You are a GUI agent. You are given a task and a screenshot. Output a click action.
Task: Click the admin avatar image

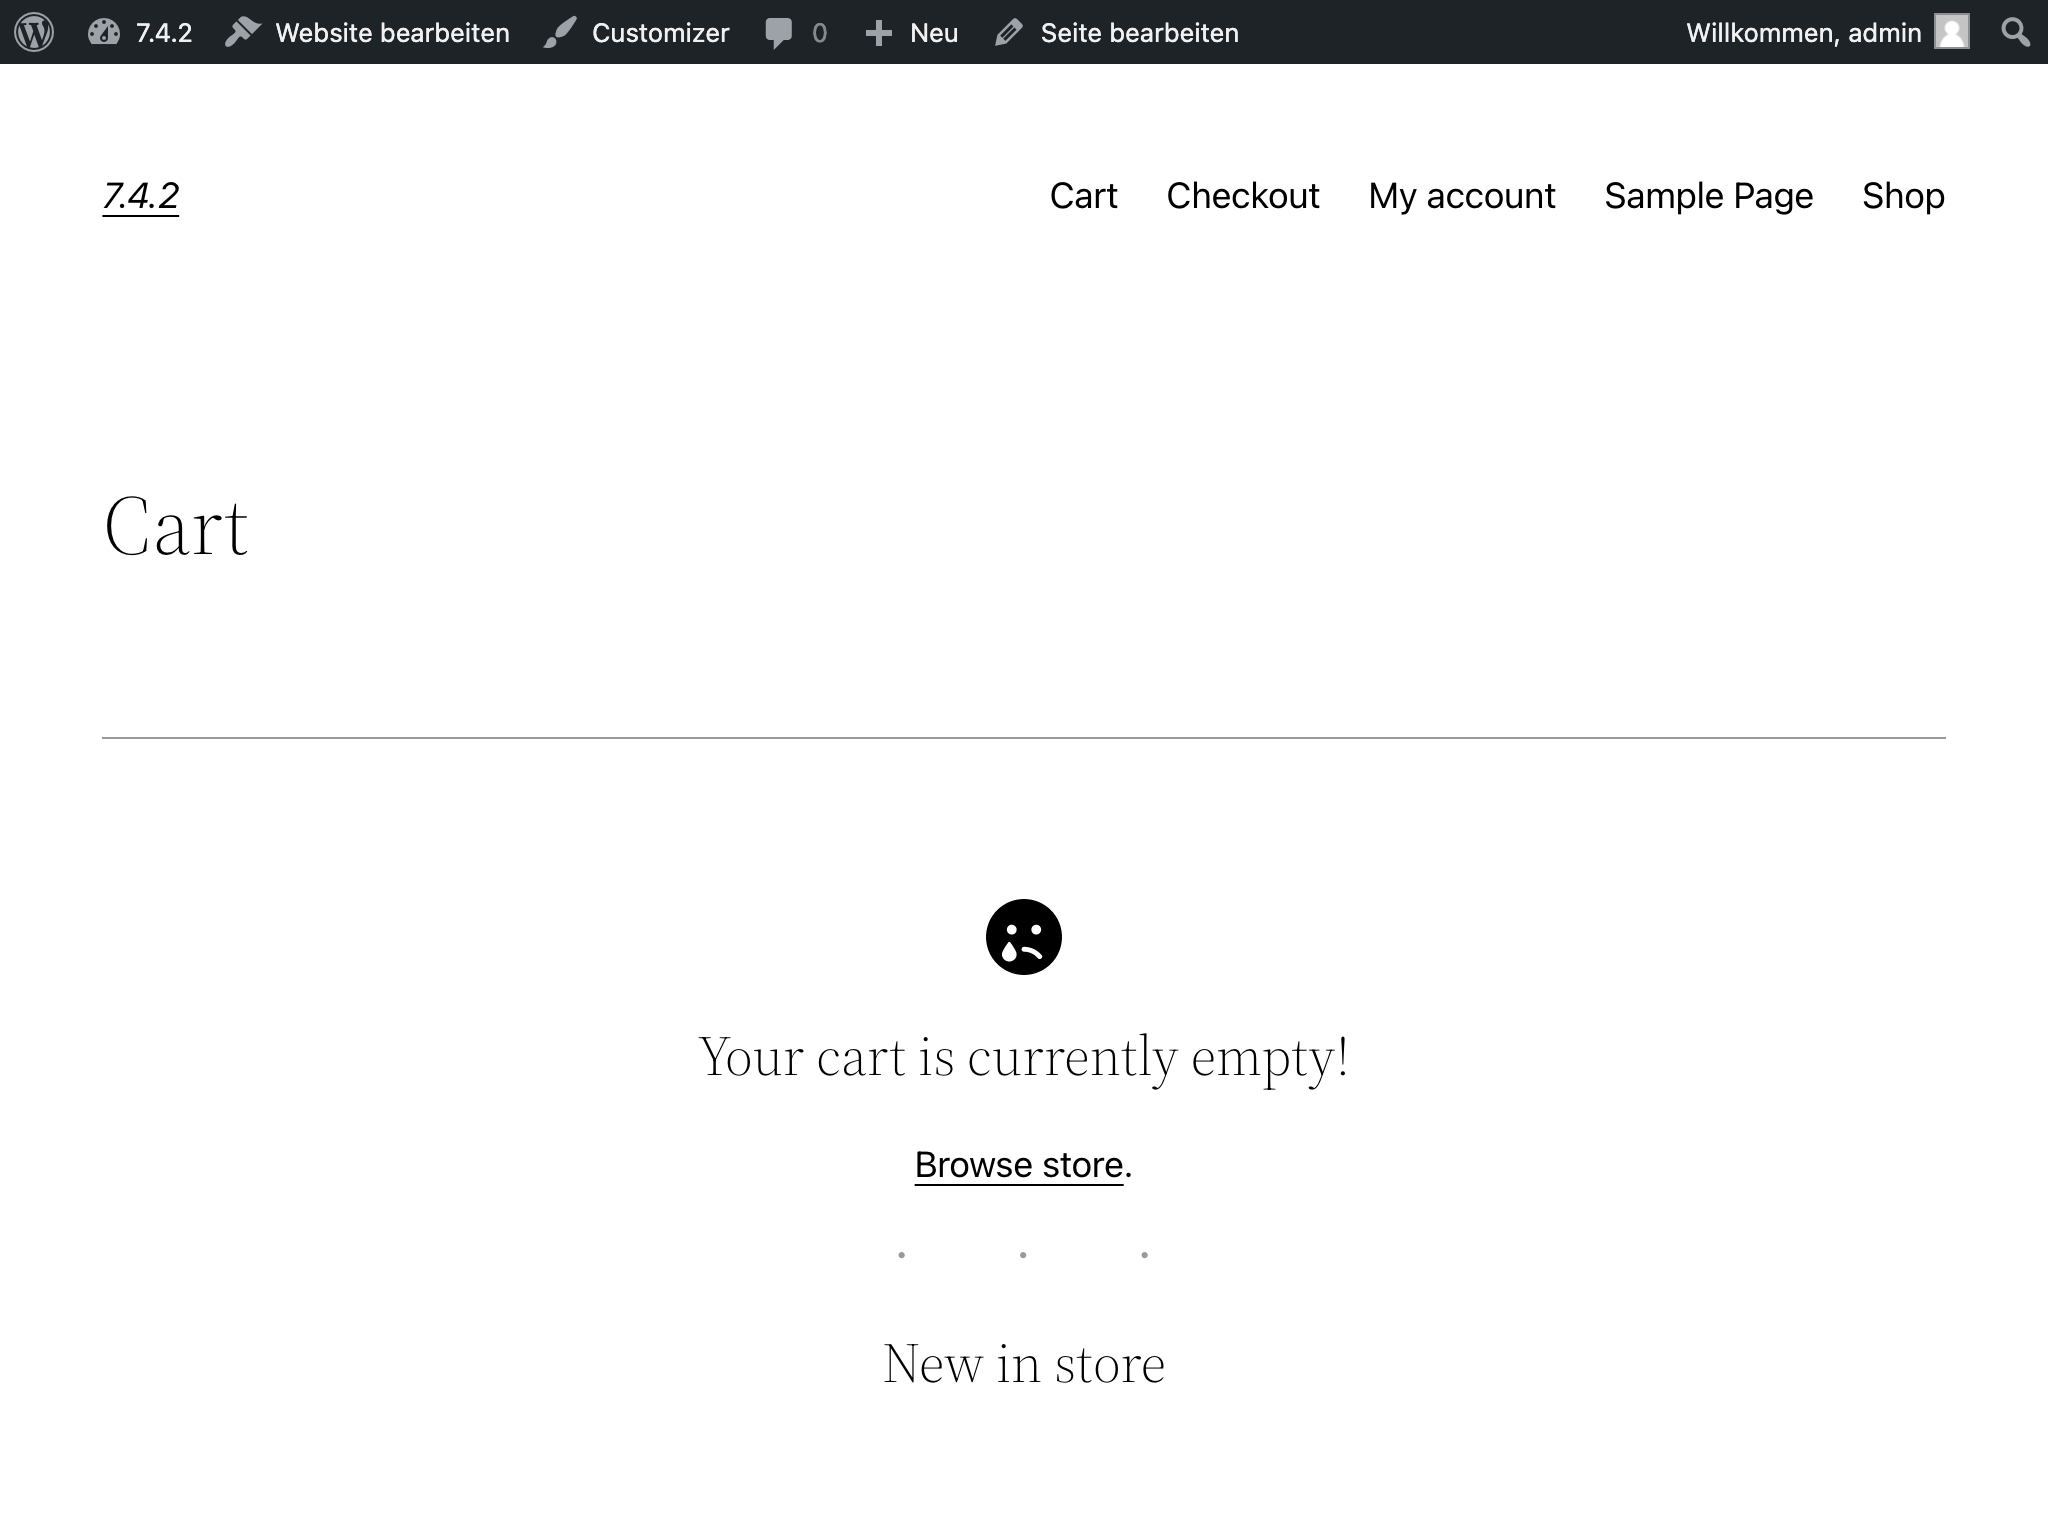1950,31
